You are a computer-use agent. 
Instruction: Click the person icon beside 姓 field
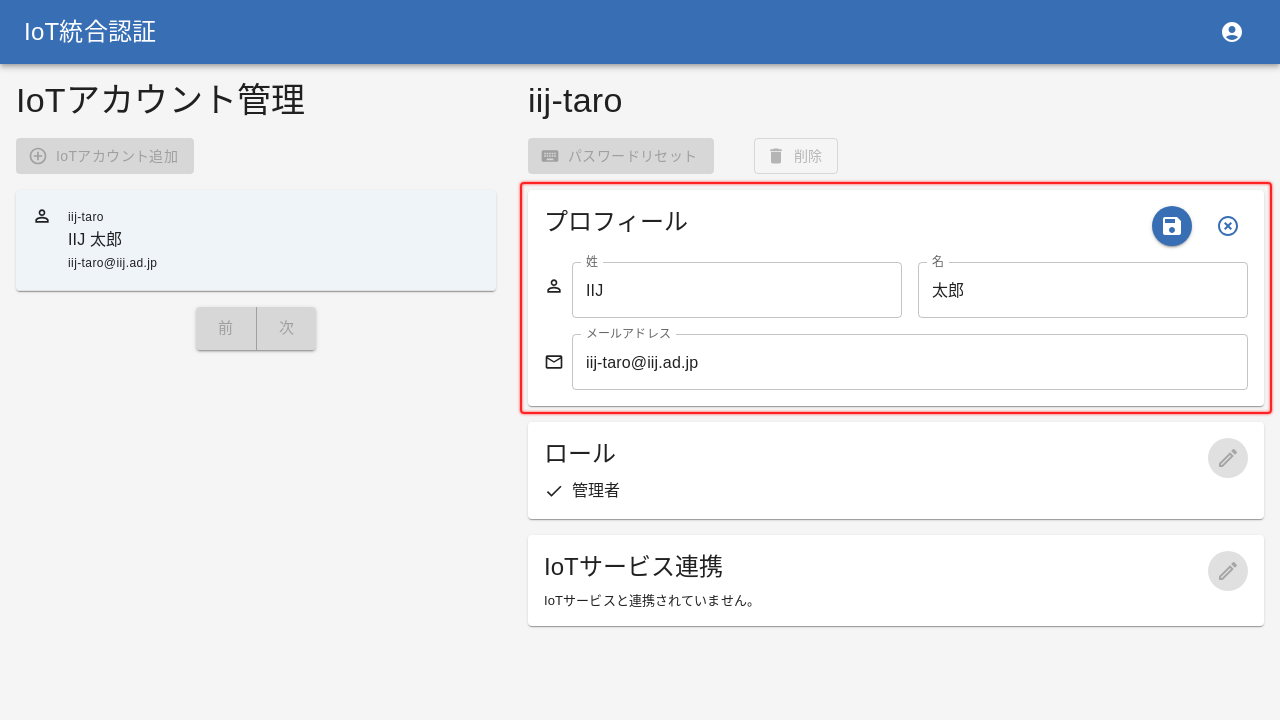[x=554, y=286]
